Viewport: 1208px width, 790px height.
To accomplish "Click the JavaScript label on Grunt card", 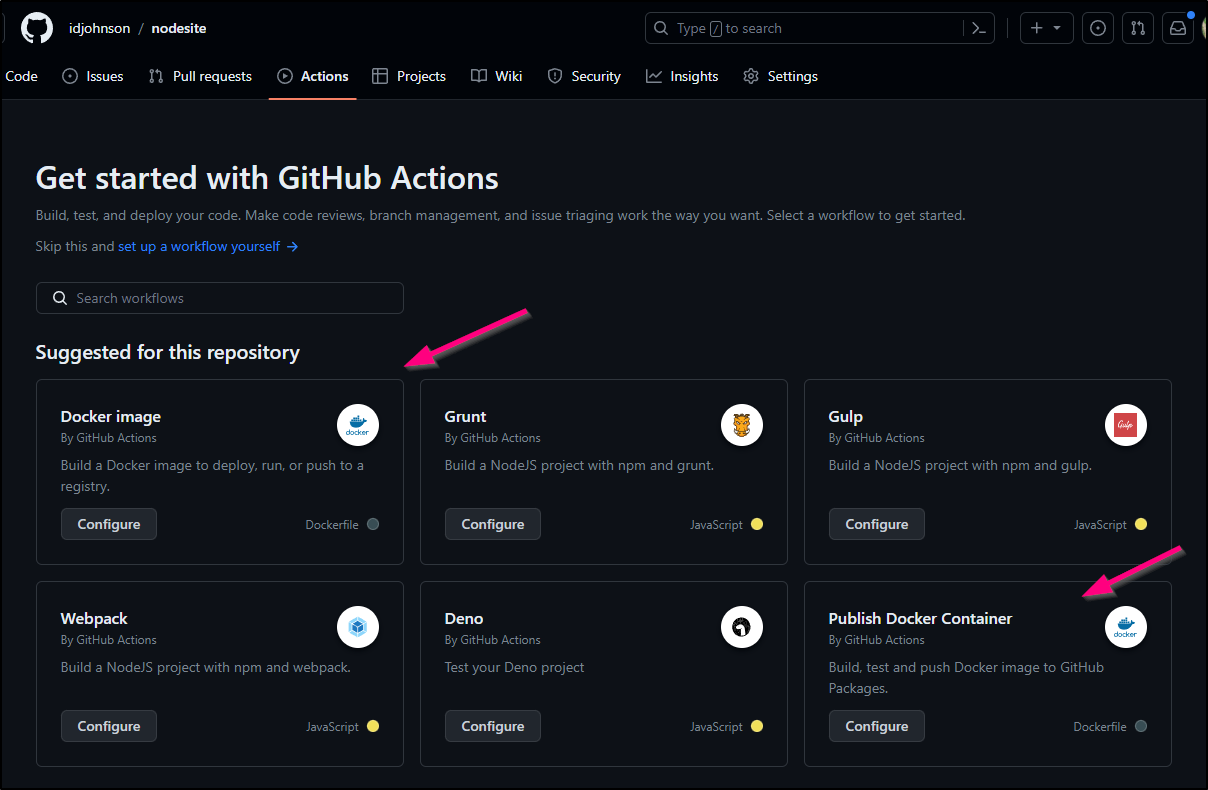I will [716, 524].
